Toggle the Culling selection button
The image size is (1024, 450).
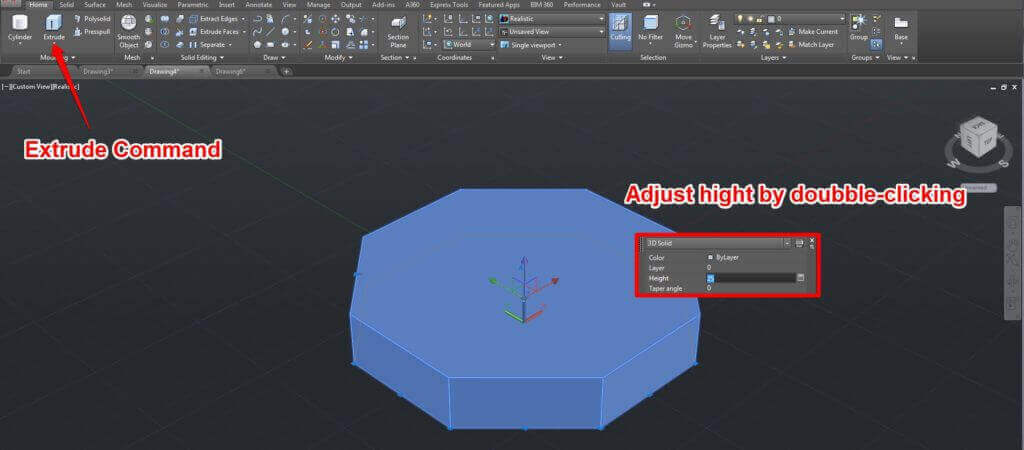(620, 31)
